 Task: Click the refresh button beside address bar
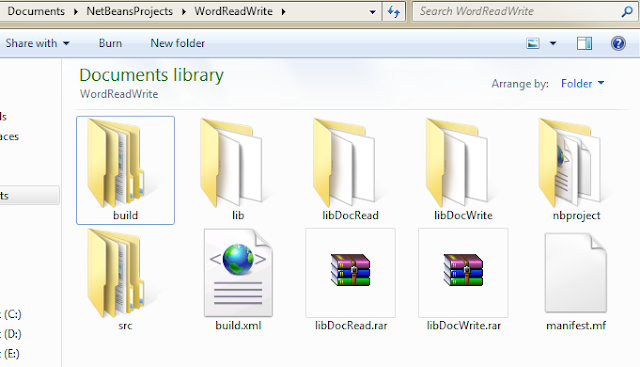394,11
